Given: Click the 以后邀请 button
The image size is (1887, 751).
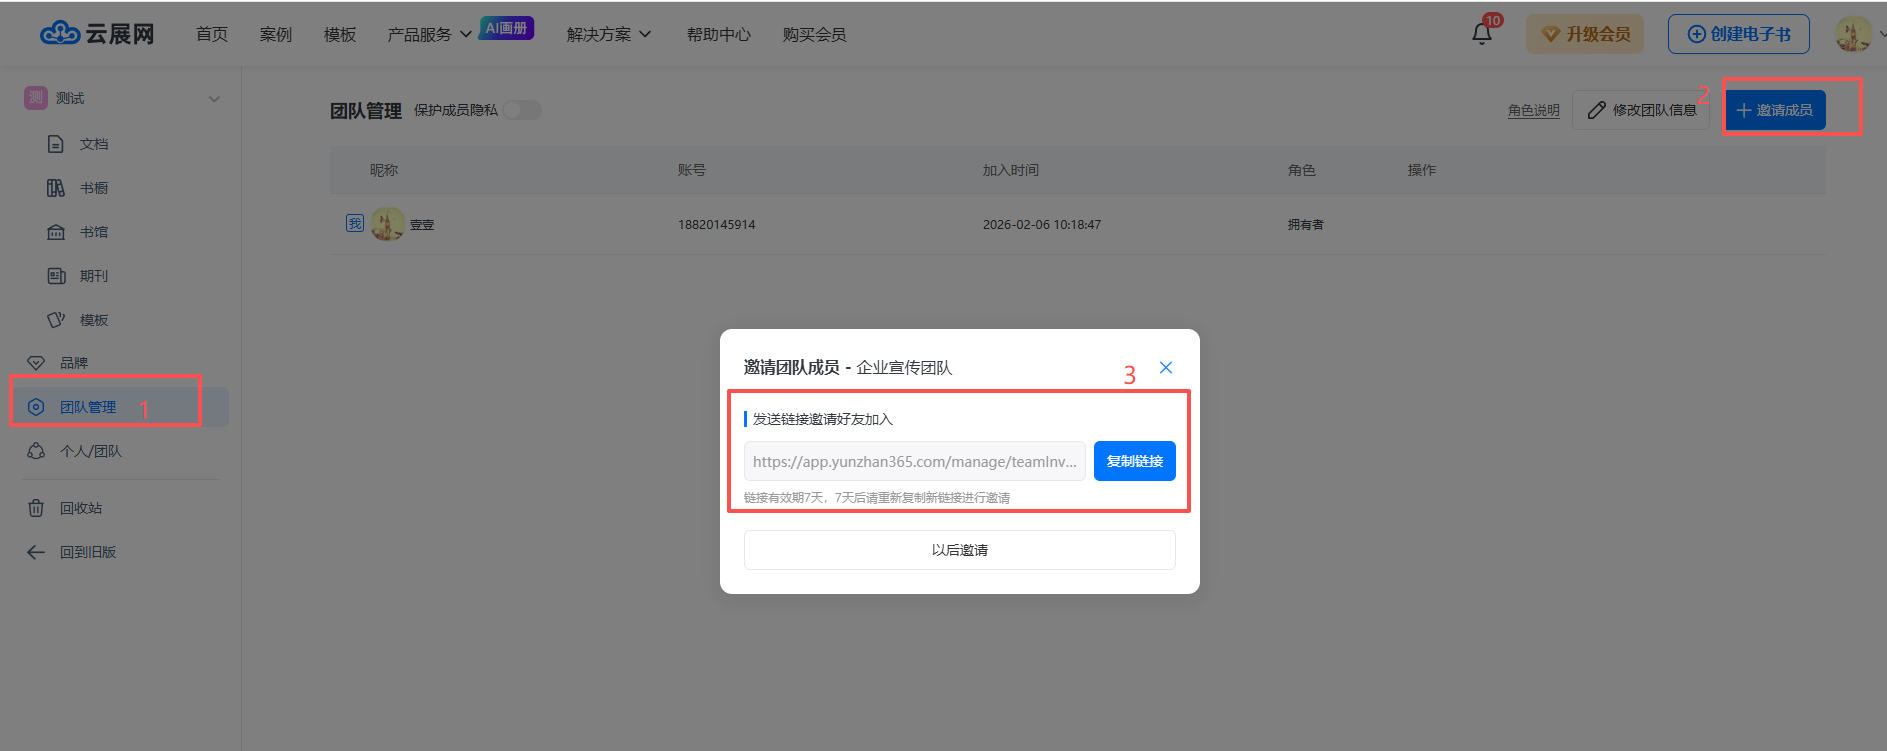Looking at the screenshot, I should click(959, 550).
